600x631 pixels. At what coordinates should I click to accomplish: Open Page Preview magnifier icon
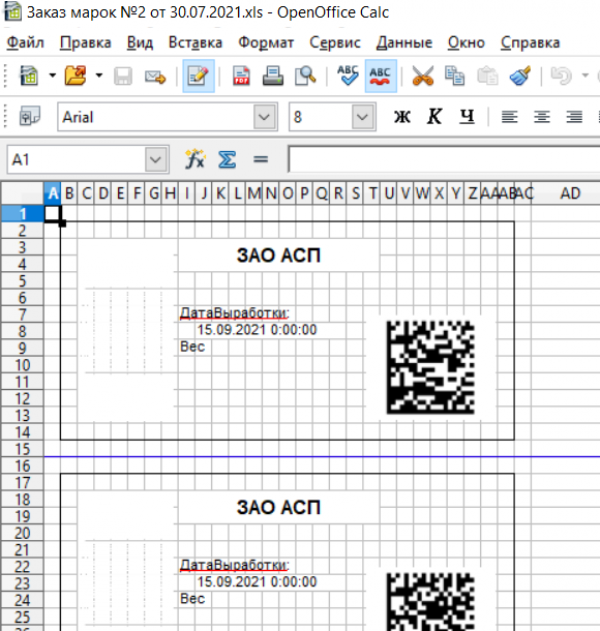(x=305, y=76)
